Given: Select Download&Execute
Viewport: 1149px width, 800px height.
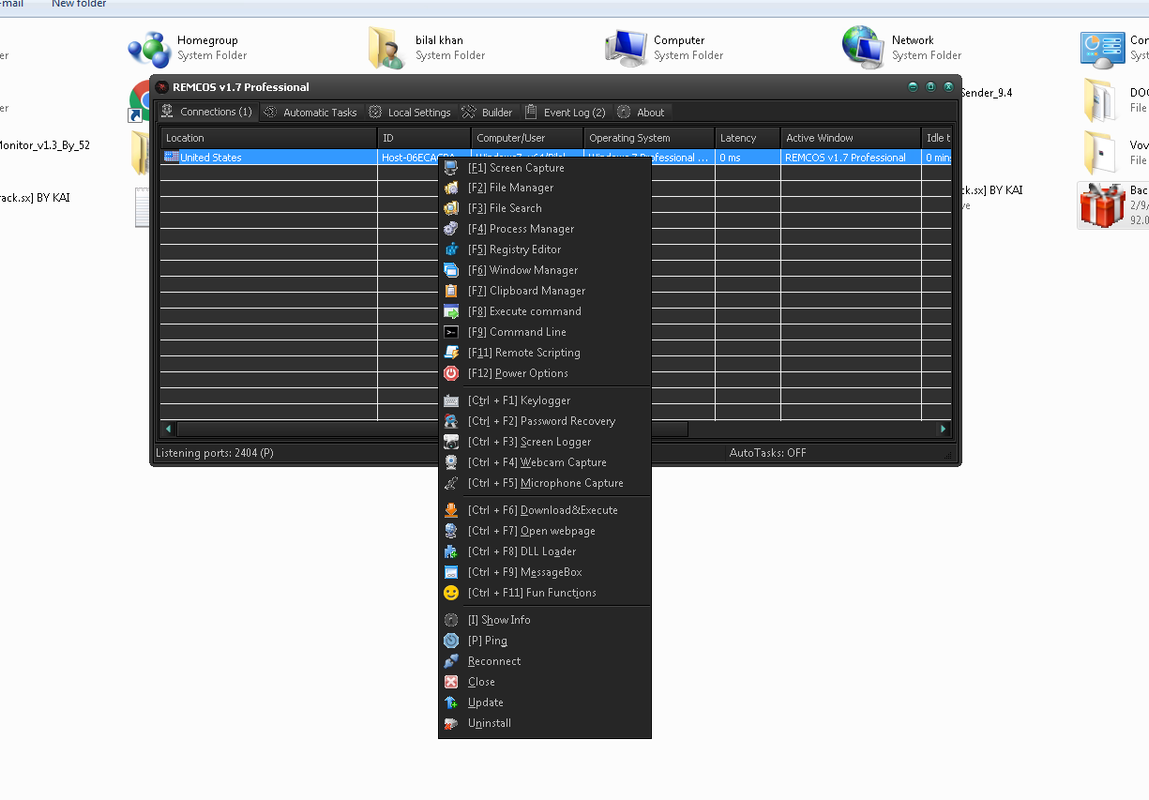Looking at the screenshot, I should click(541, 510).
